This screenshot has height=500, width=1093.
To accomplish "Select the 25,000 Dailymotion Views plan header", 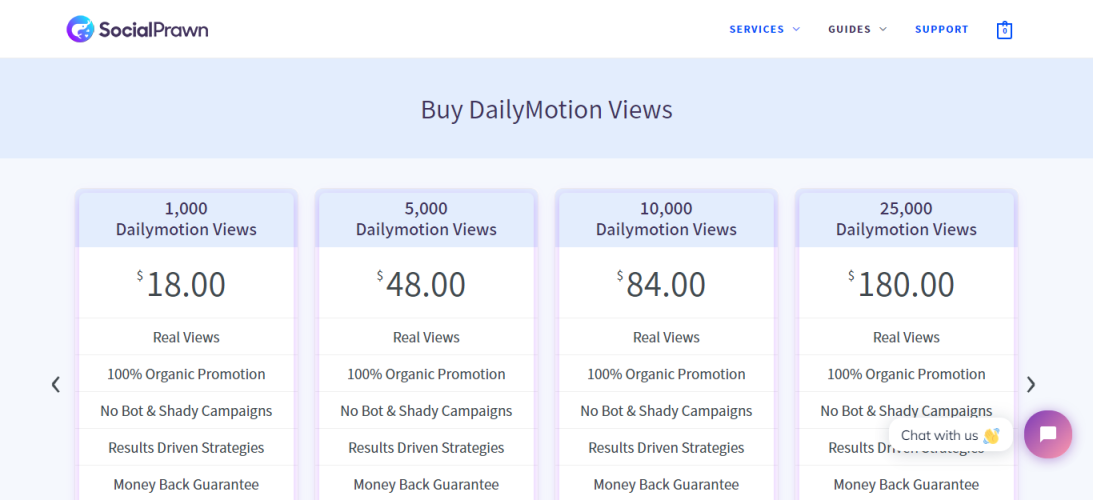I will pos(906,219).
